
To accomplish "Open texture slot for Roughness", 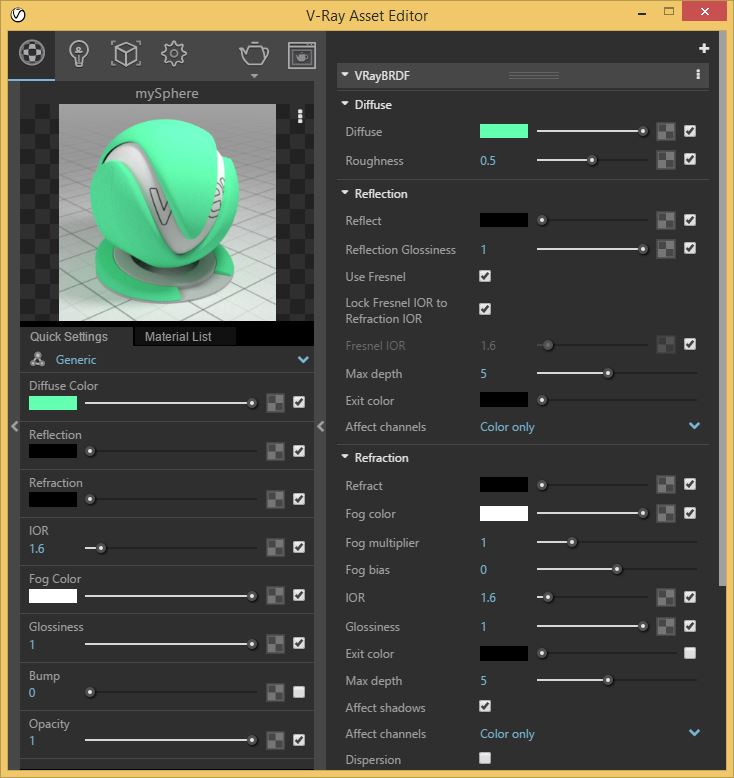I will [x=666, y=160].
